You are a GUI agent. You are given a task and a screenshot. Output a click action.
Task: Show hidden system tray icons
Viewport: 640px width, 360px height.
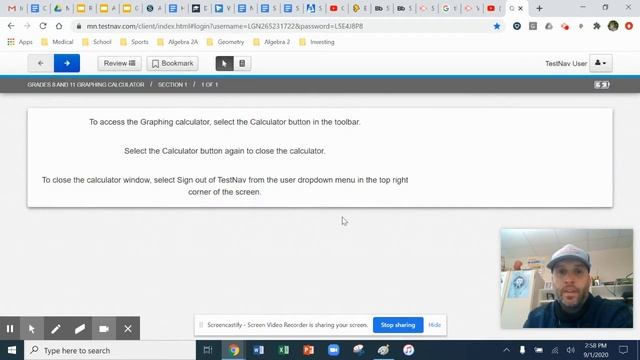[507, 350]
